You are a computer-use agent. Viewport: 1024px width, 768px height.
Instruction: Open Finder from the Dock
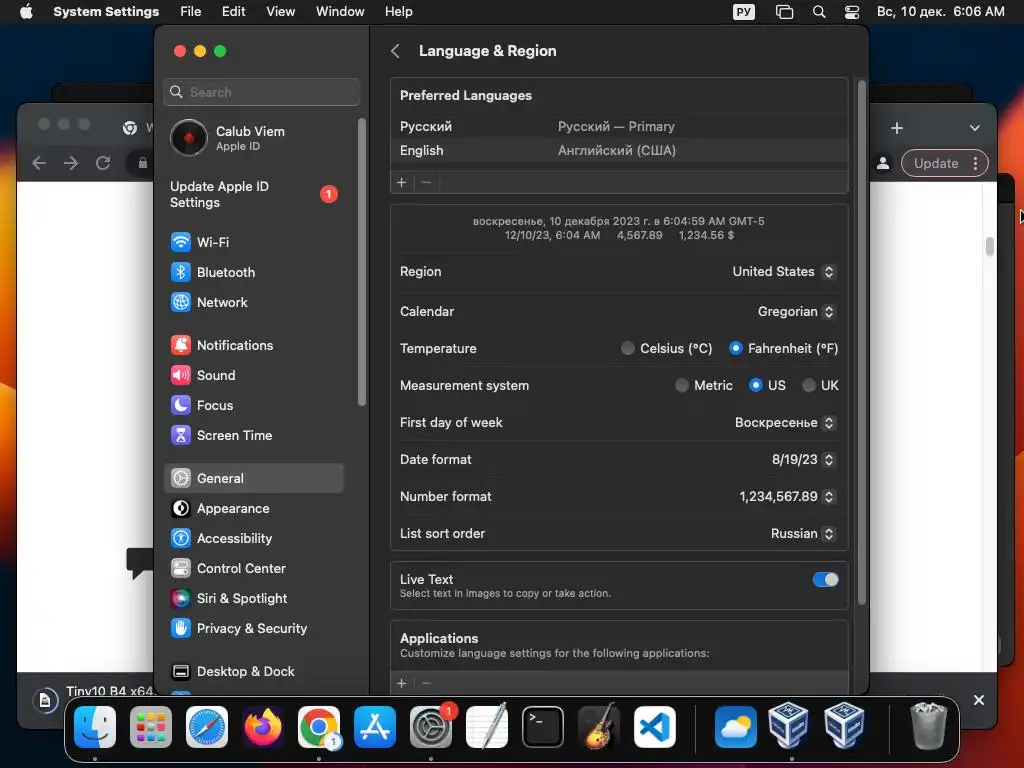tap(95, 728)
